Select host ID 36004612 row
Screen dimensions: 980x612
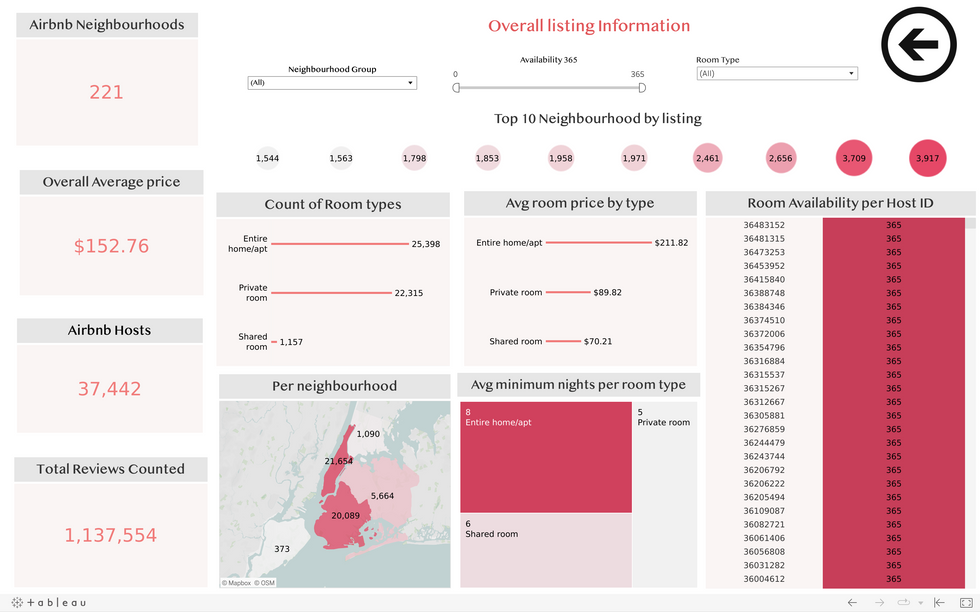(836, 579)
